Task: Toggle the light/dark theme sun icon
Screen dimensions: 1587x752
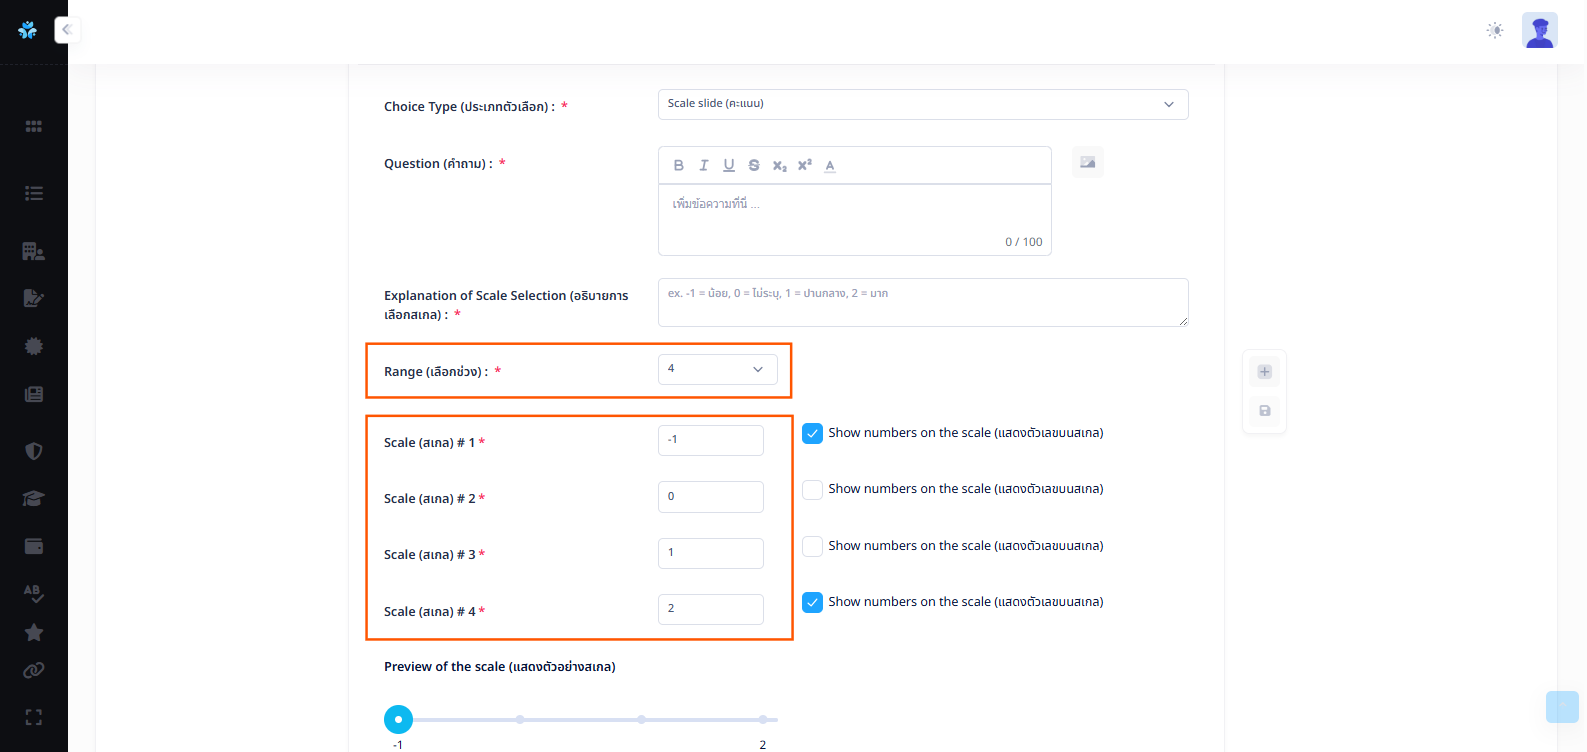Action: 1495,30
